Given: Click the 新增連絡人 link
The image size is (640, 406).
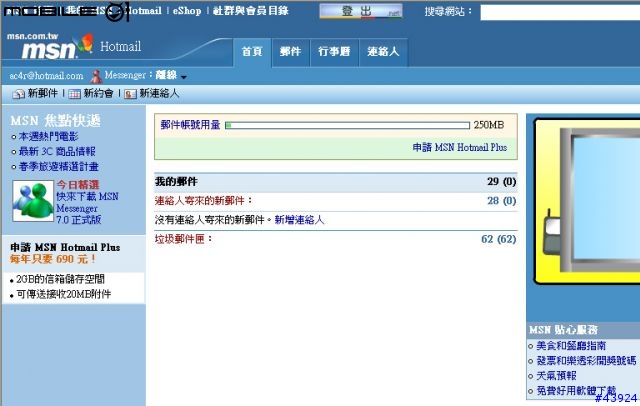Looking at the screenshot, I should point(299,220).
